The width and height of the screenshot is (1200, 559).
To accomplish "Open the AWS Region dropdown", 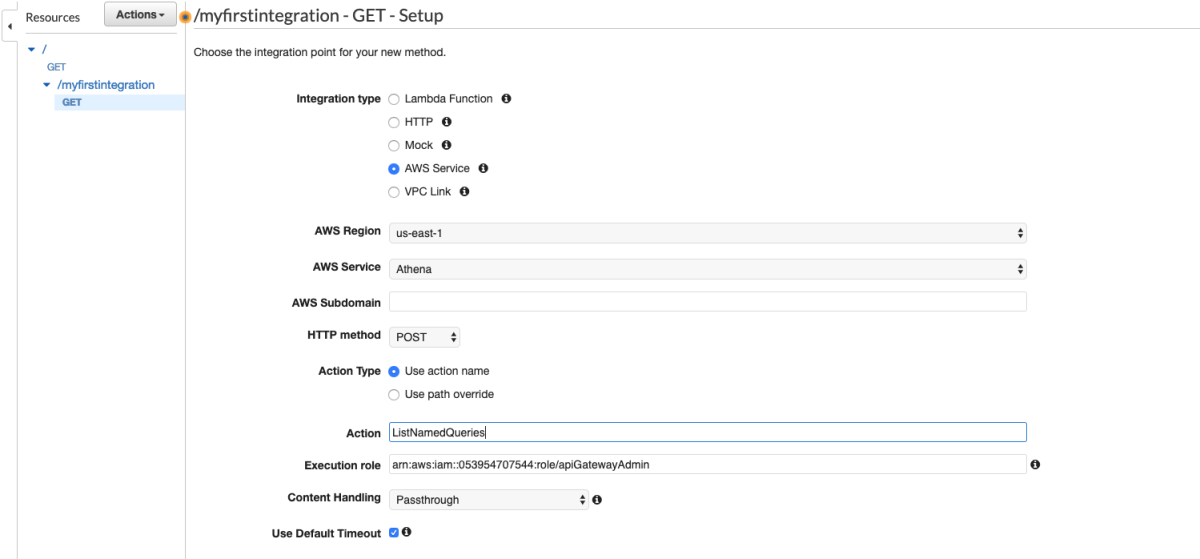I will coord(708,233).
